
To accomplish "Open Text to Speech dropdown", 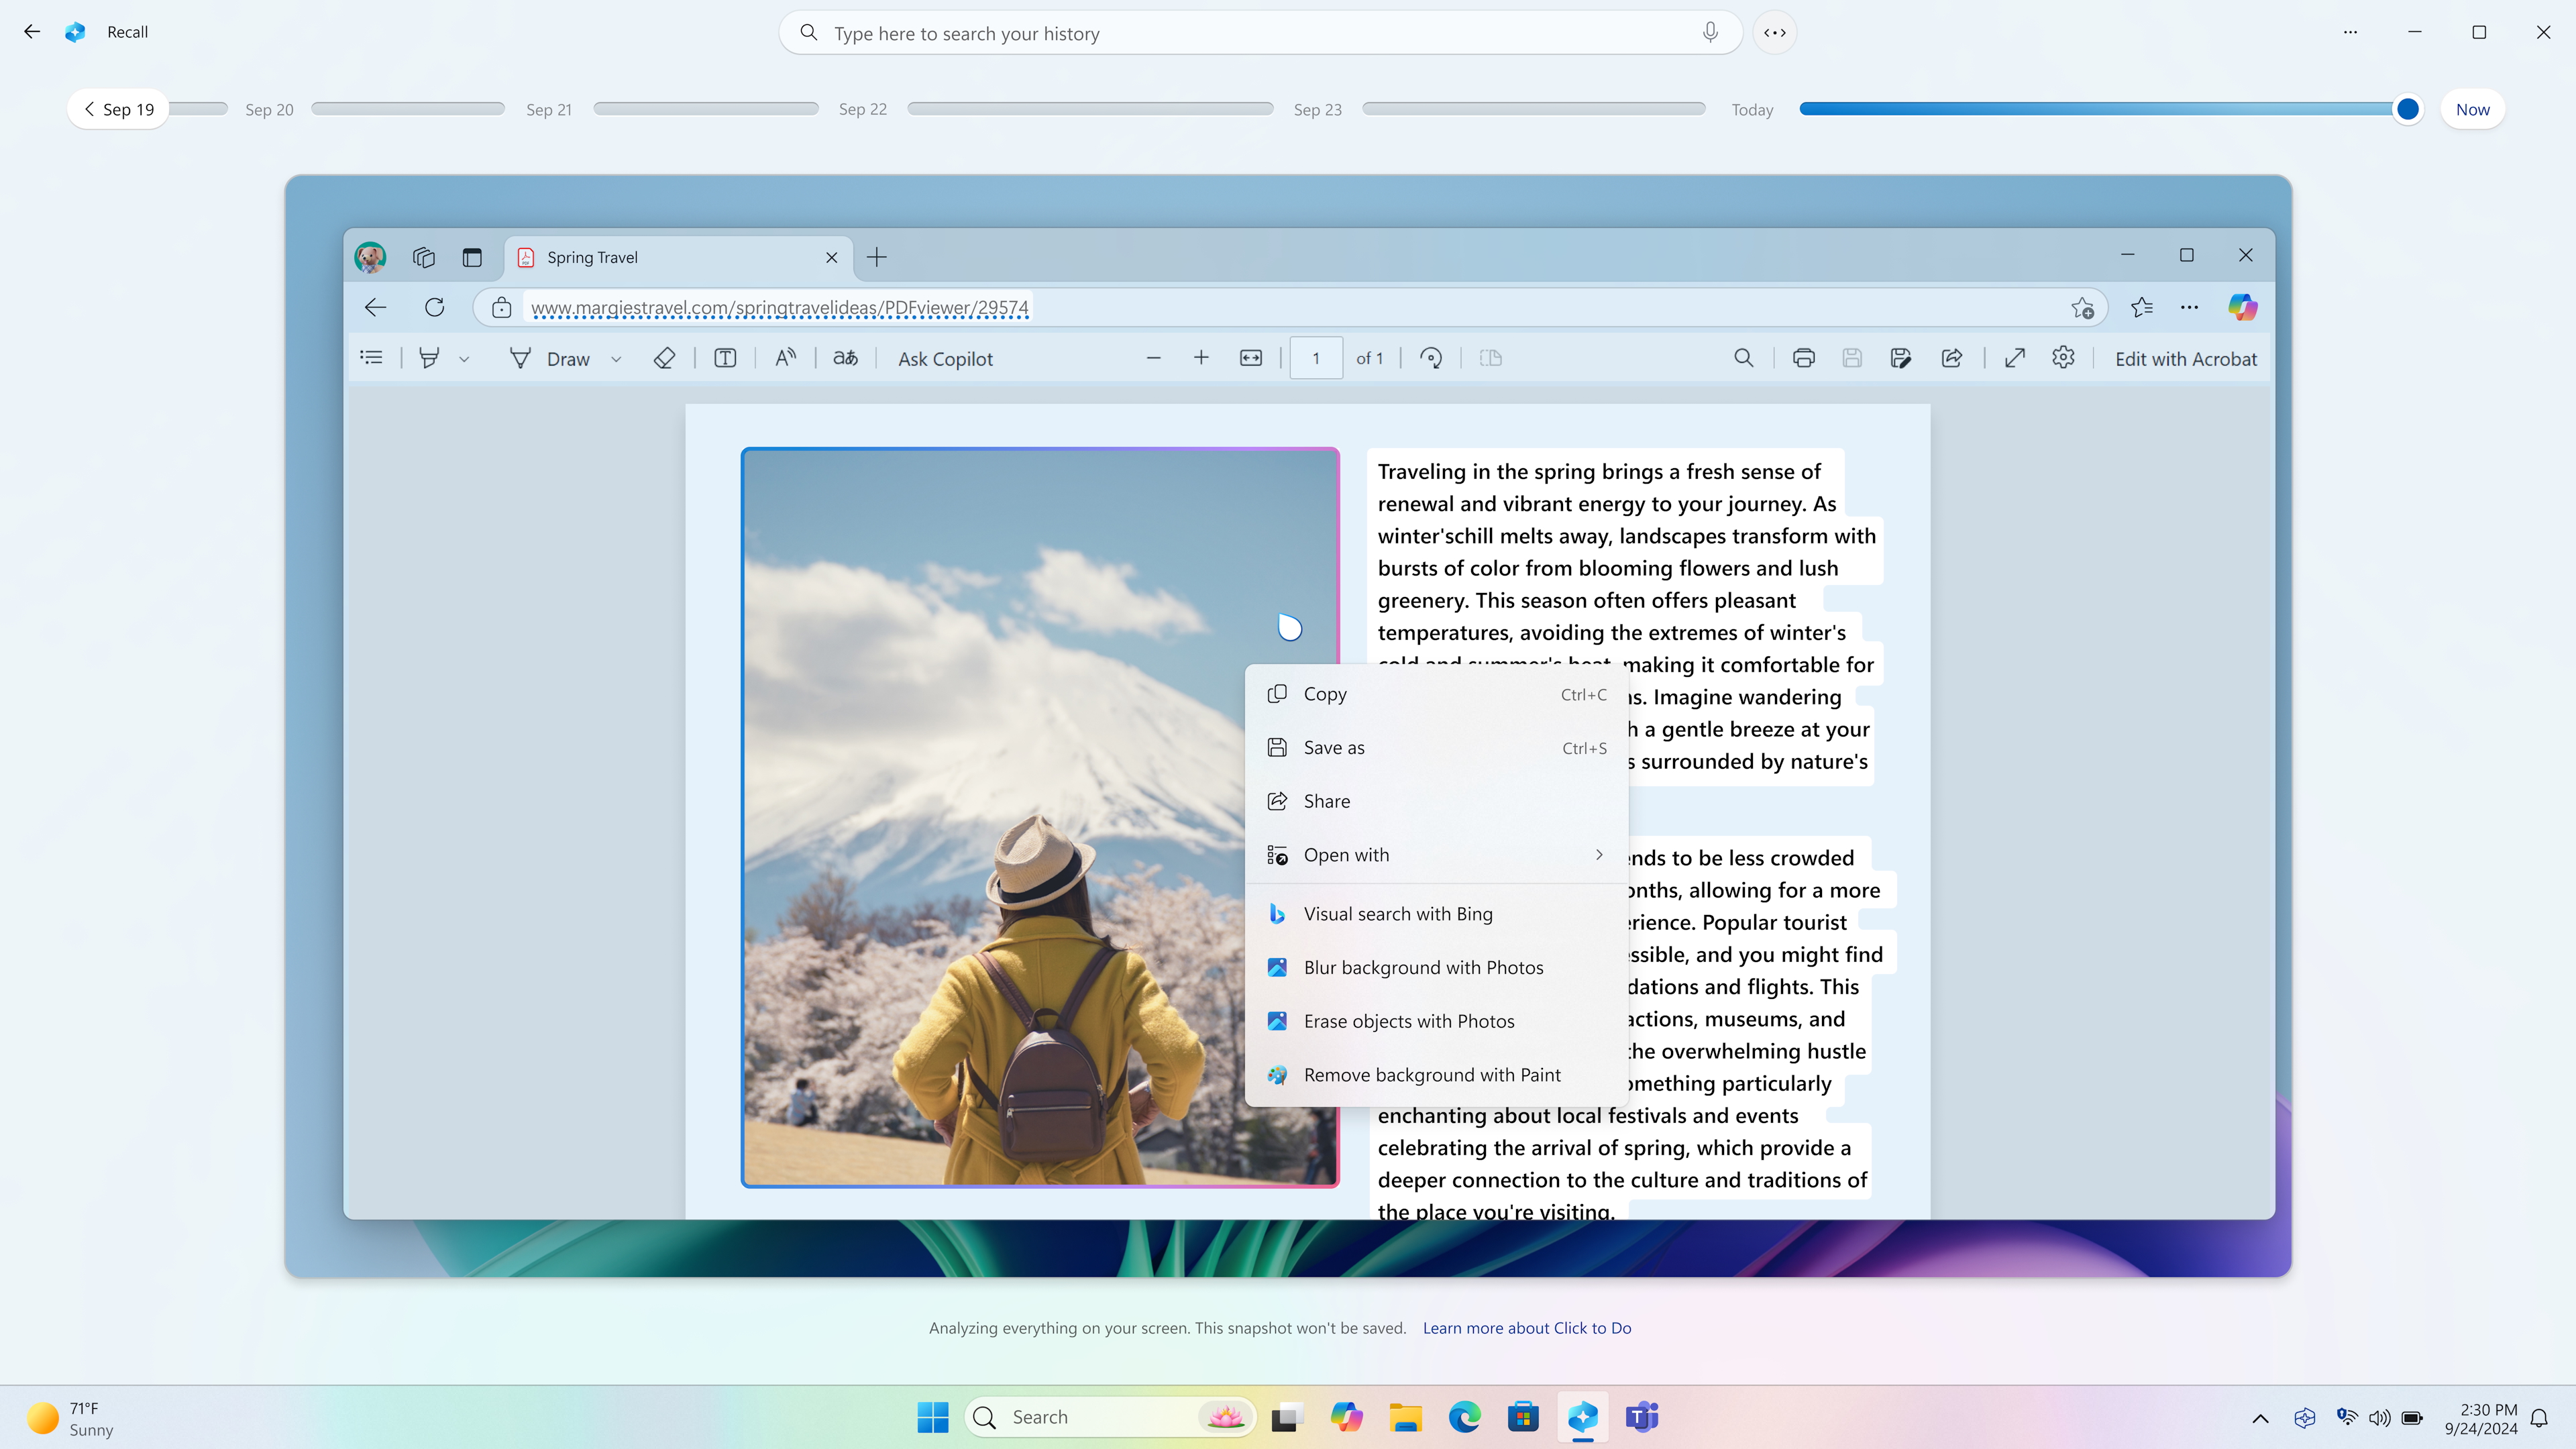I will click(x=786, y=358).
